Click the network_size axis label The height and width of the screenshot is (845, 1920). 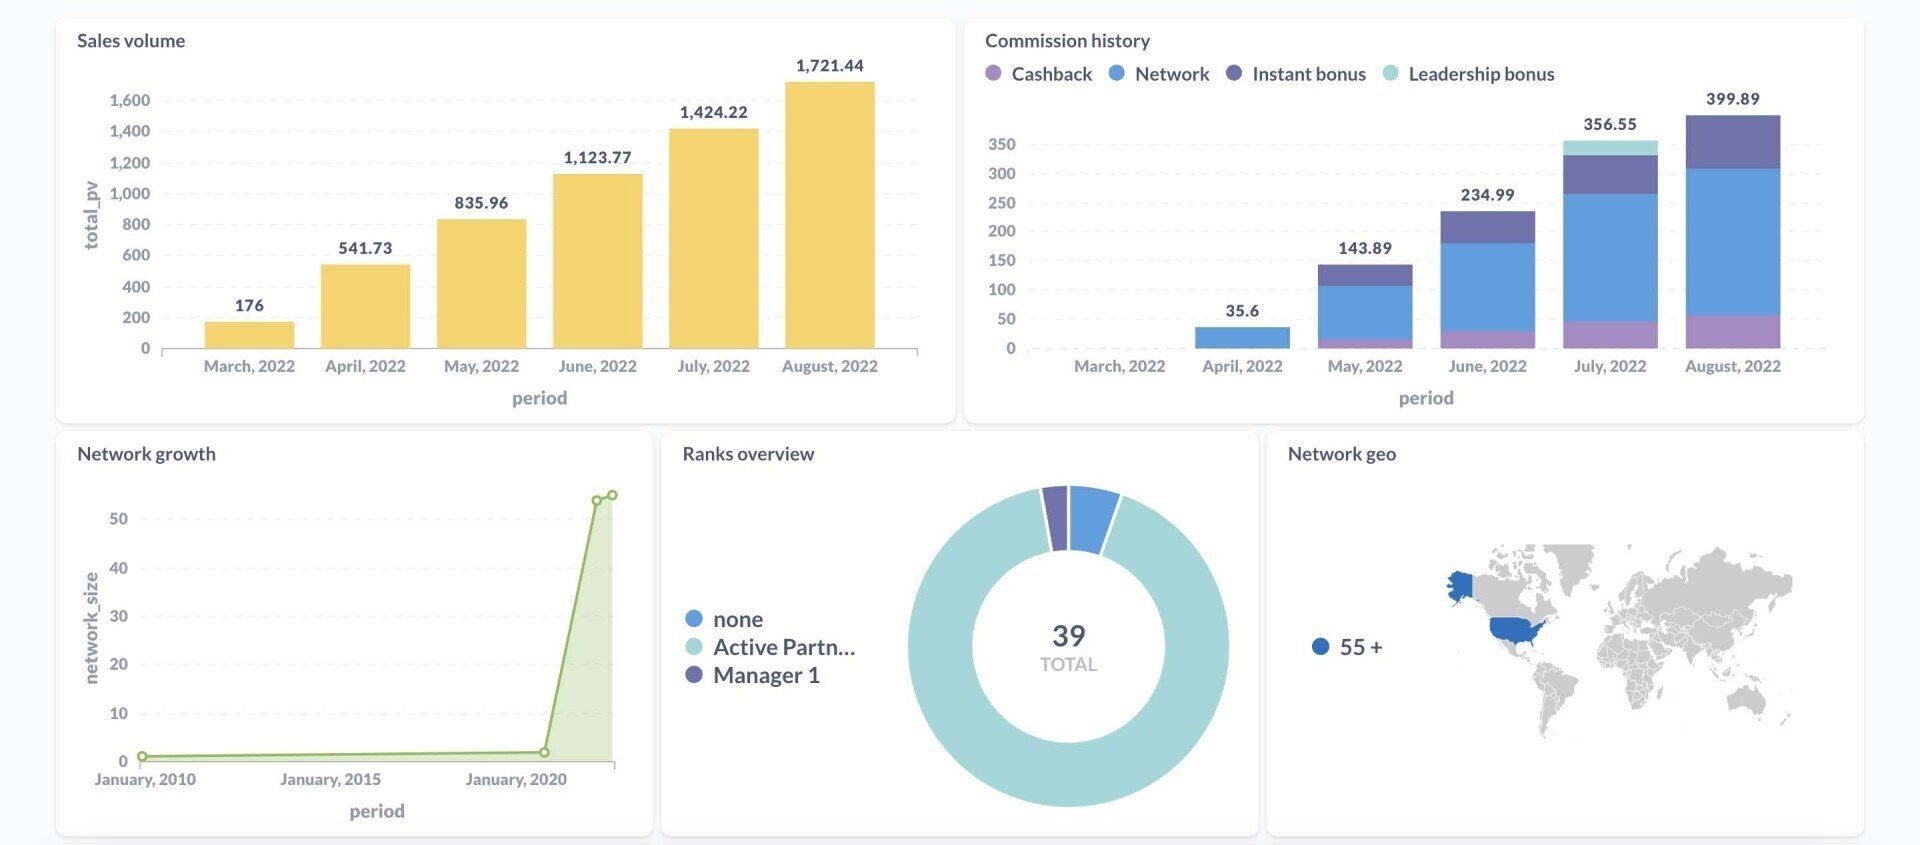91,628
